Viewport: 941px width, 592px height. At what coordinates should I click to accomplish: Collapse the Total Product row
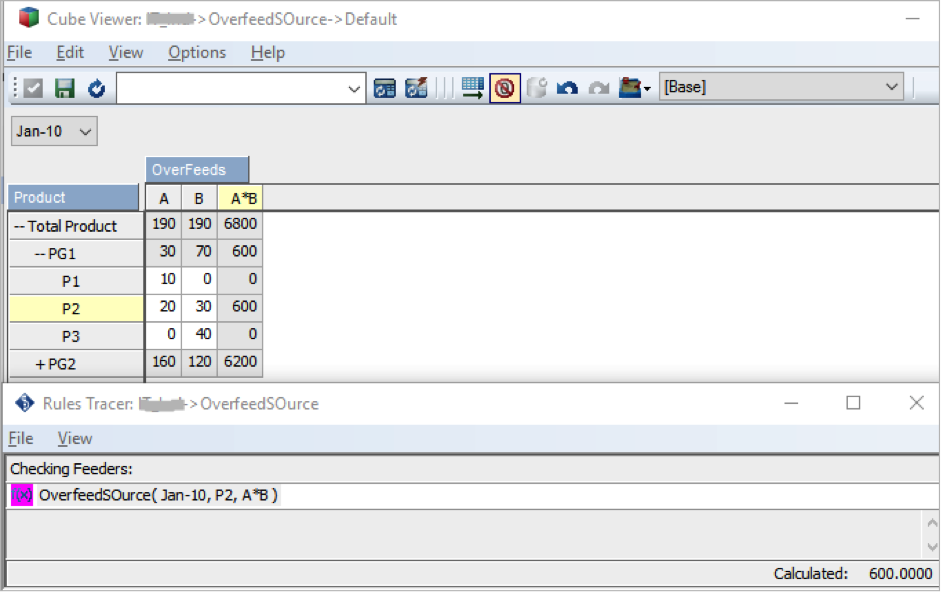(19, 226)
